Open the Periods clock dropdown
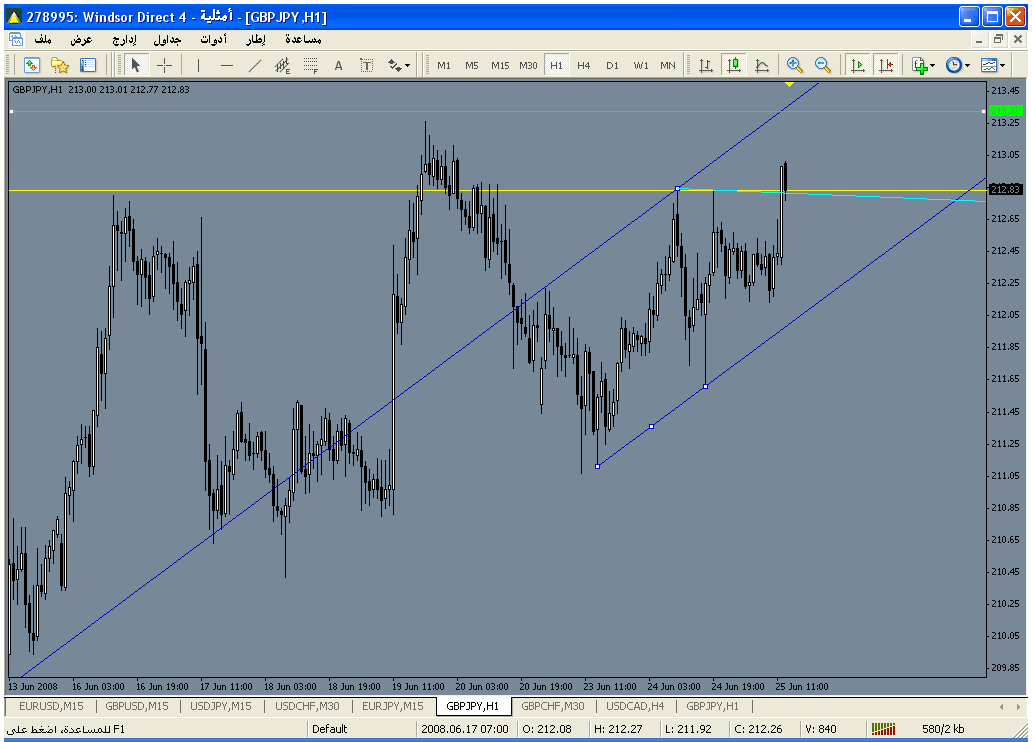Image resolution: width=1032 pixels, height=742 pixels. tap(958, 65)
